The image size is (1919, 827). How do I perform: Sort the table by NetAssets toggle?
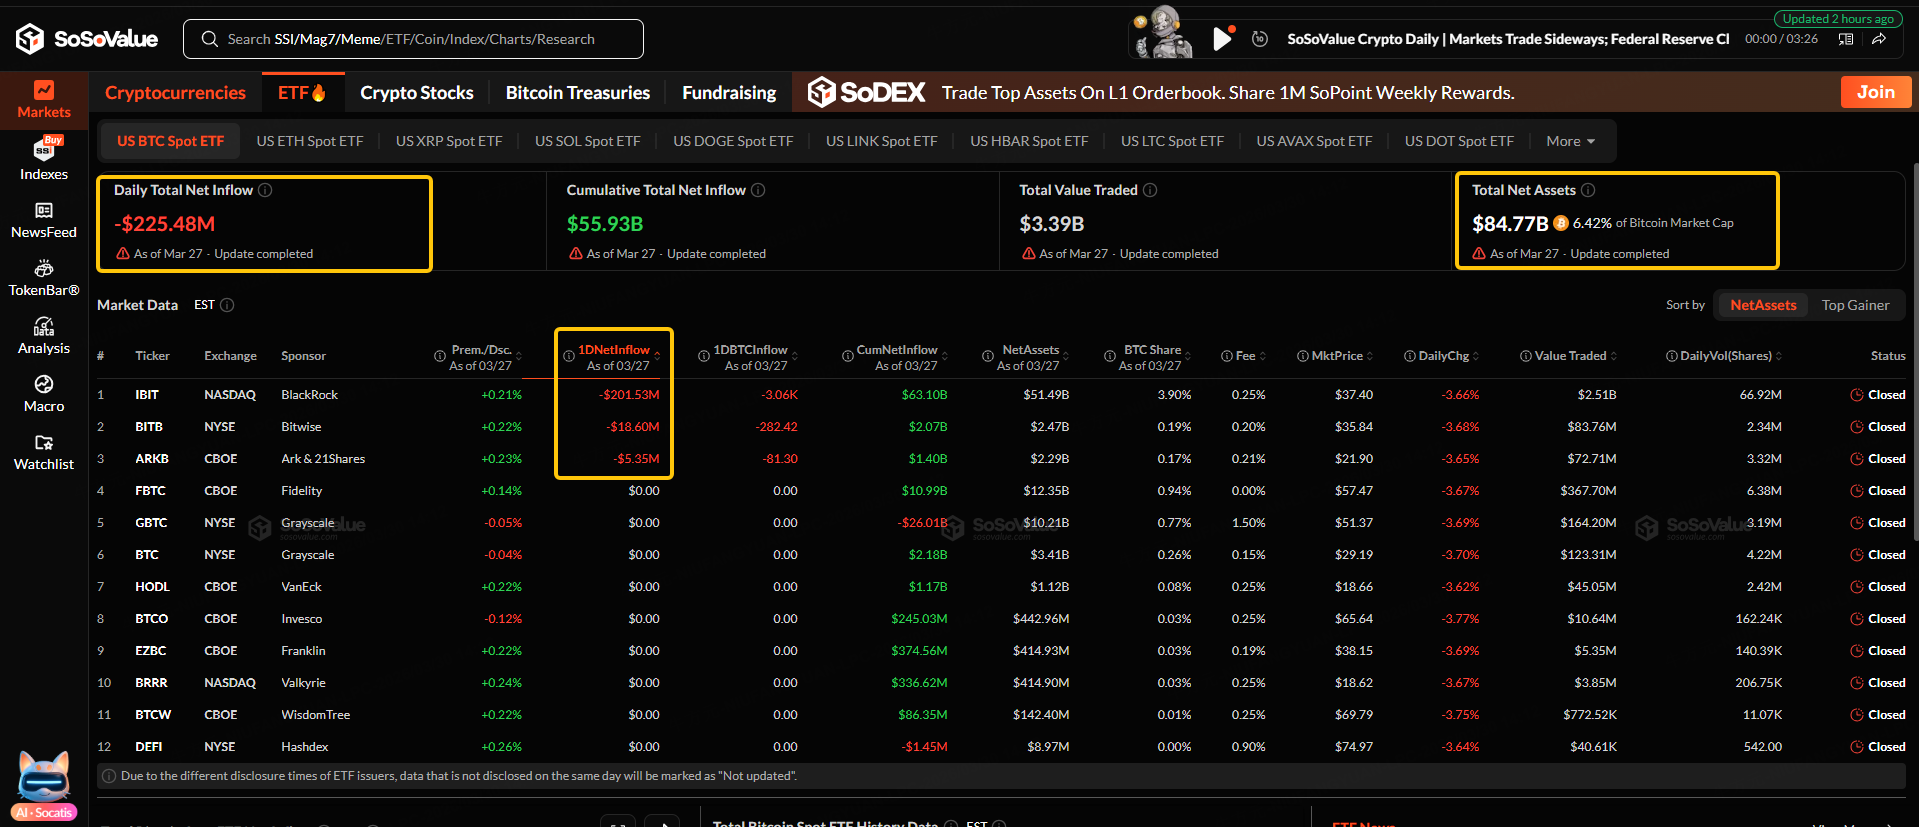click(1762, 305)
